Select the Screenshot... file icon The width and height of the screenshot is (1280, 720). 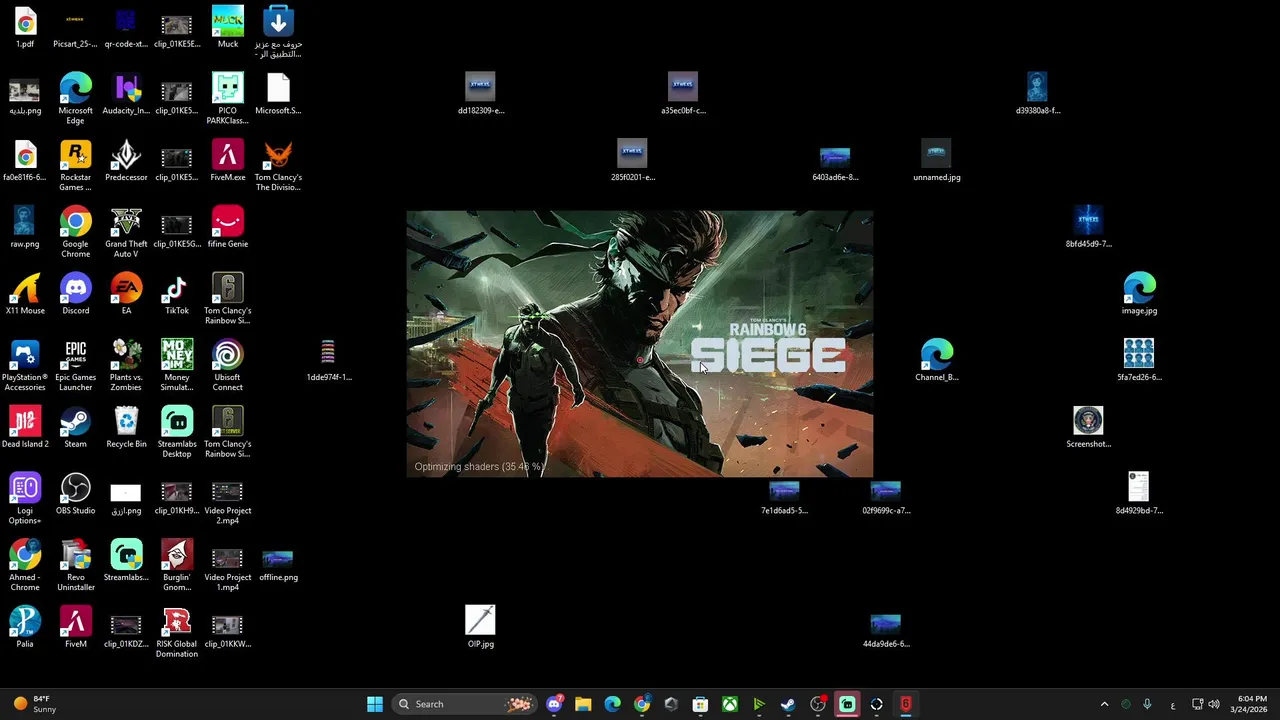pos(1088,427)
